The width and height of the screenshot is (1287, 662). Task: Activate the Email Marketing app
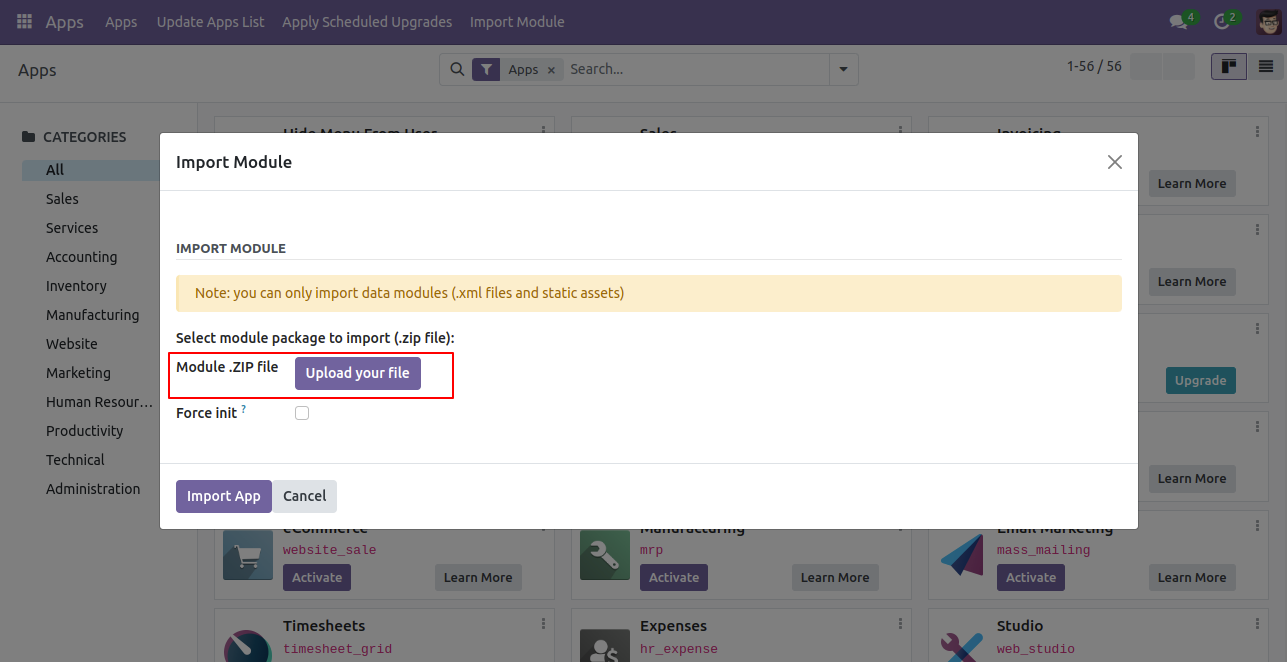pyautogui.click(x=1032, y=577)
